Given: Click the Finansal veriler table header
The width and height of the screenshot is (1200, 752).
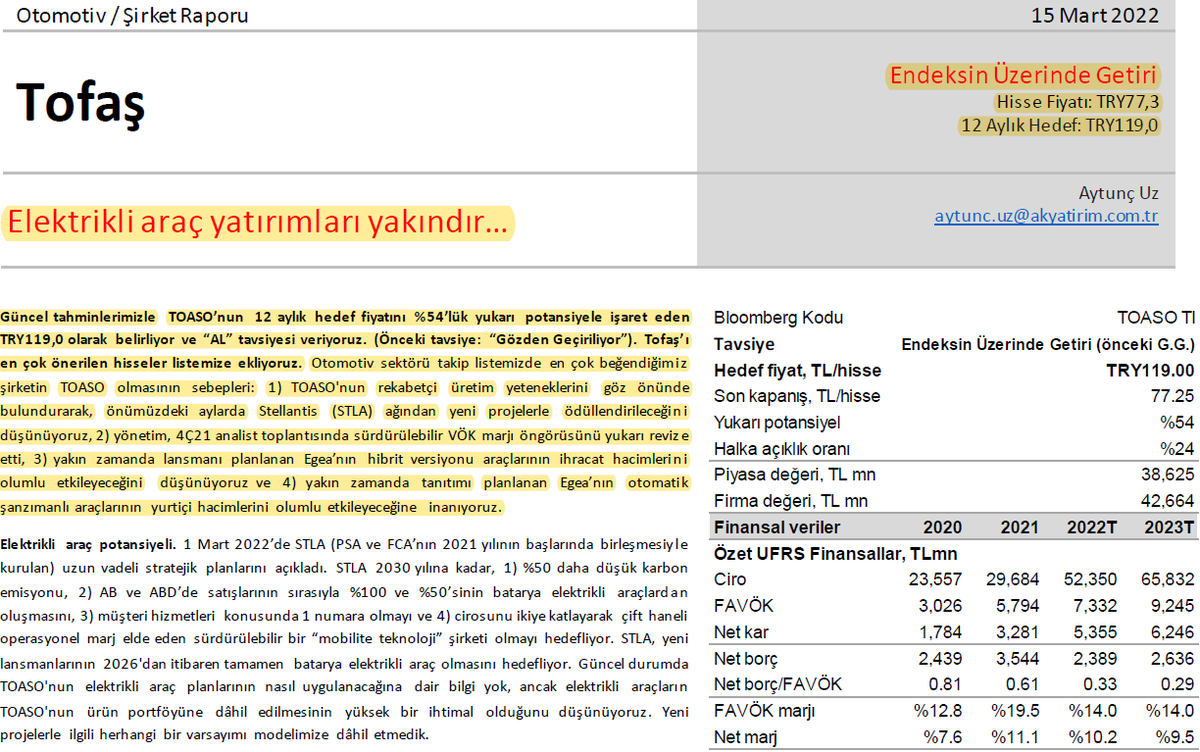Looking at the screenshot, I should [770, 527].
